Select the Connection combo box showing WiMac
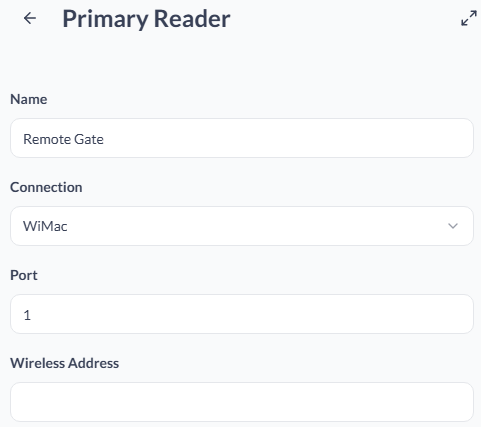 coord(242,226)
